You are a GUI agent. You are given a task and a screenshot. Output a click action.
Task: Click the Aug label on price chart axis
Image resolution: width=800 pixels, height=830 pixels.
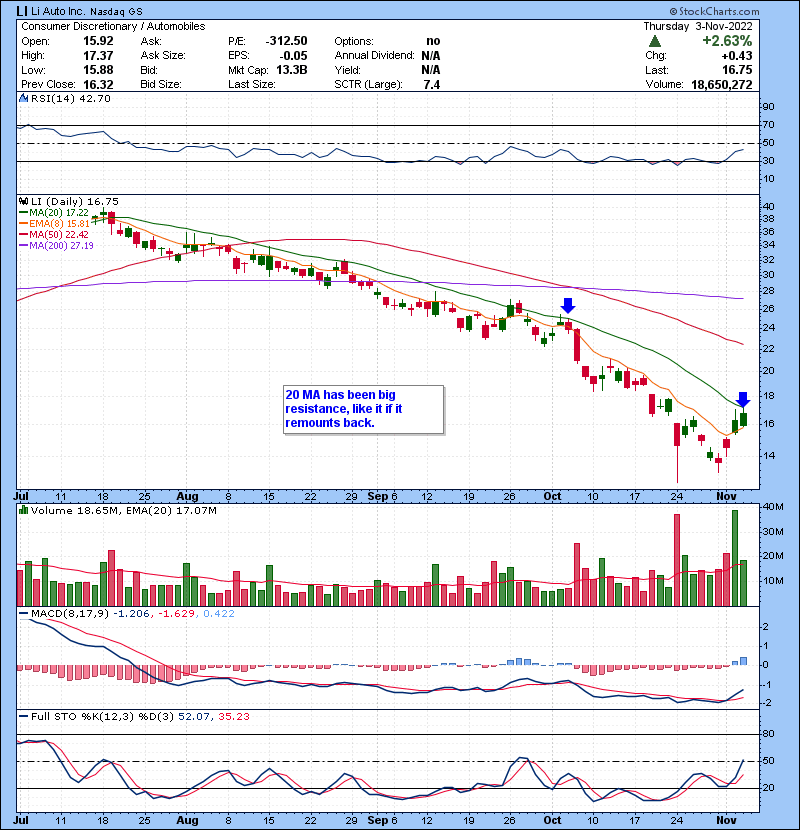187,497
